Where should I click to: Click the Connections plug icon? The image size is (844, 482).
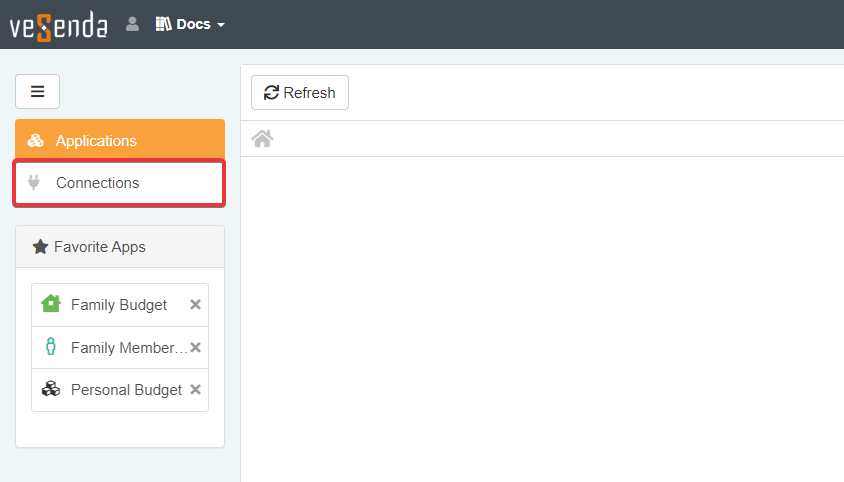pos(34,183)
